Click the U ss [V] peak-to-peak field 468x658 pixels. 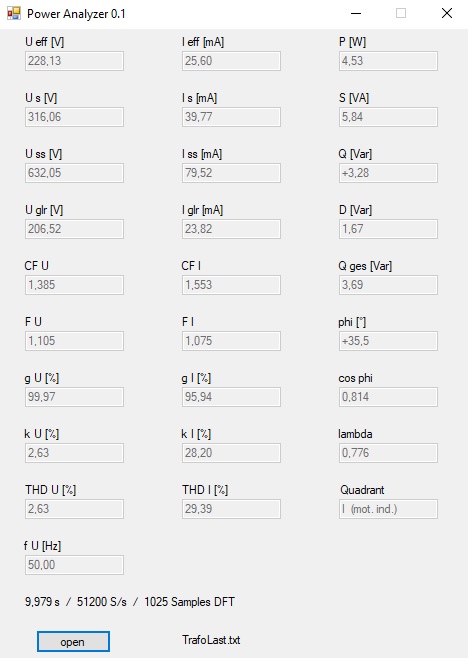pos(74,173)
